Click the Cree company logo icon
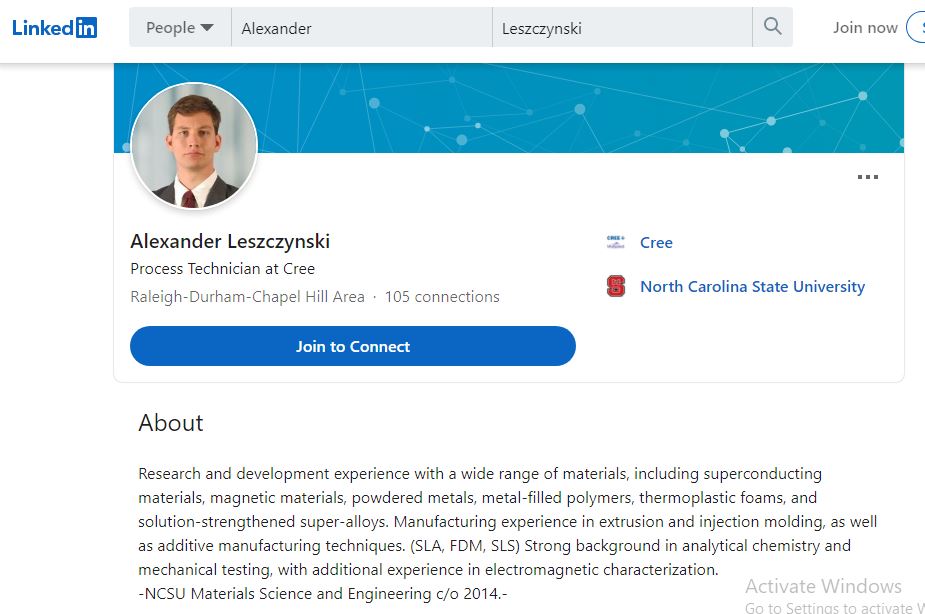Screen dimensions: 925x614 pyautogui.click(x=615, y=242)
